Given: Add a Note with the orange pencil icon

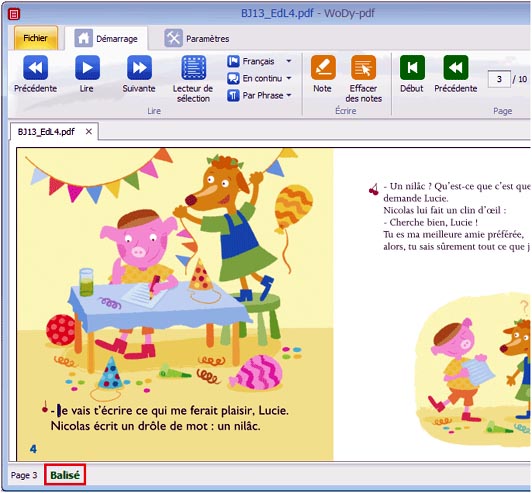Looking at the screenshot, I should (323, 68).
